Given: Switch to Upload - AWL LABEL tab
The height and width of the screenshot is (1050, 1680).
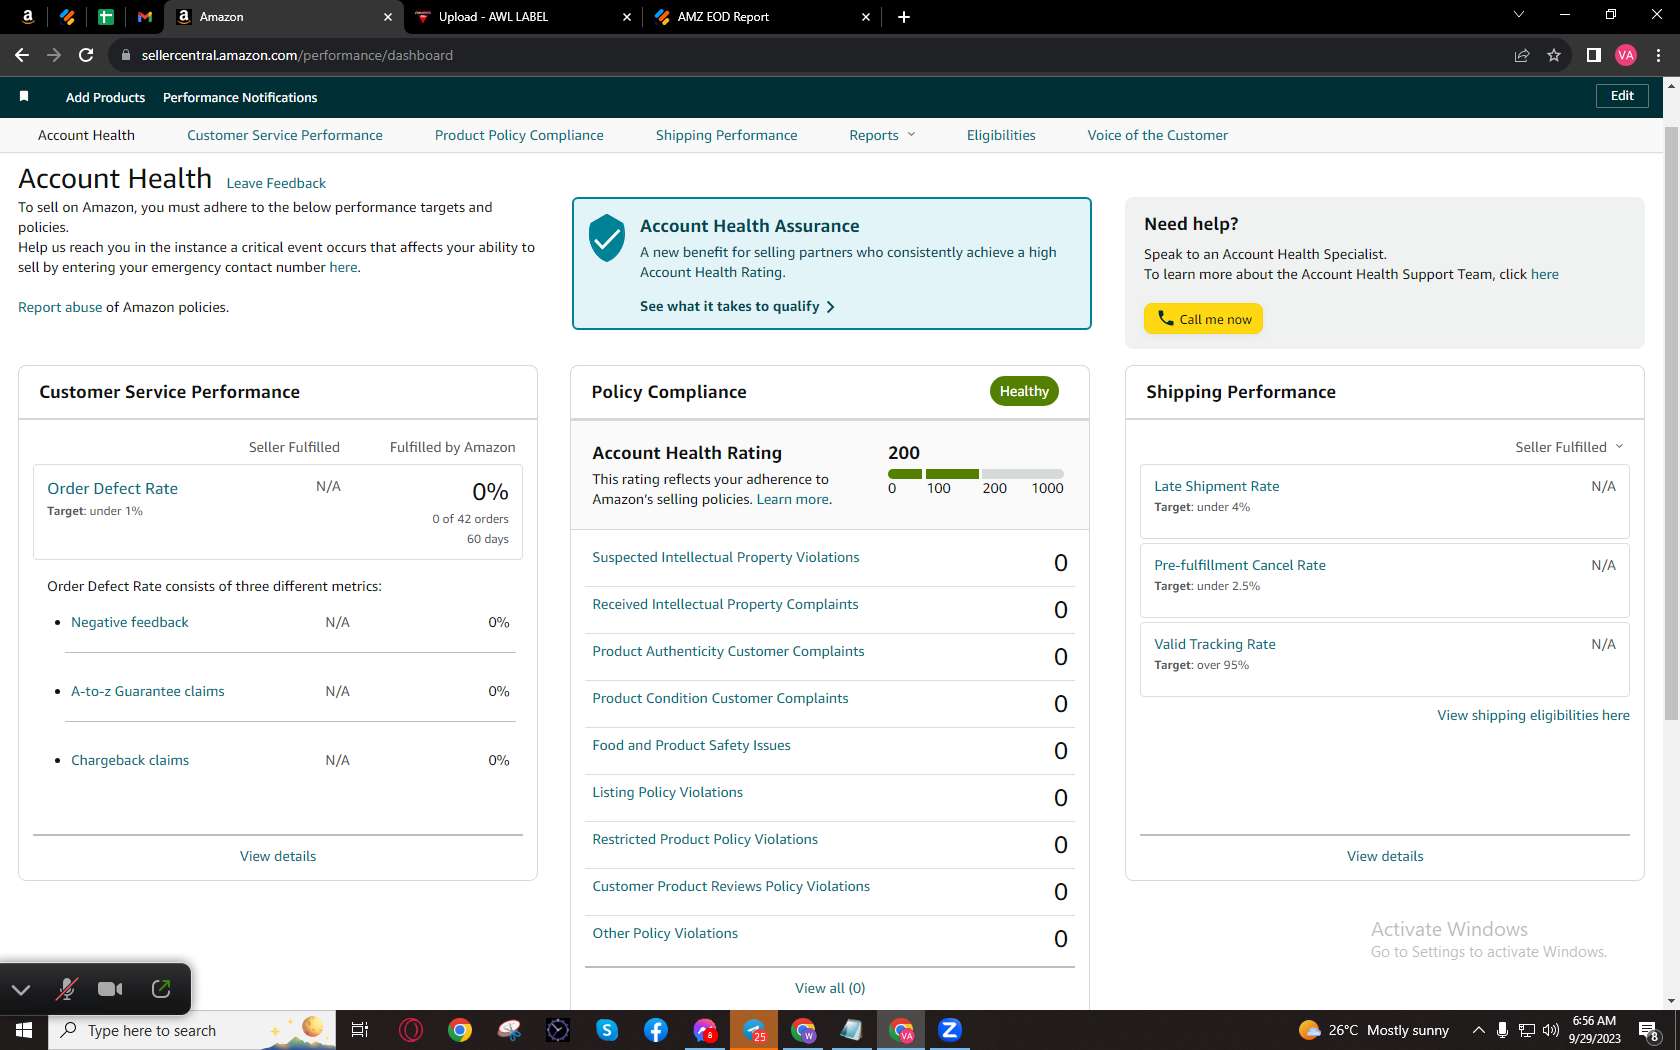Looking at the screenshot, I should tap(521, 16).
